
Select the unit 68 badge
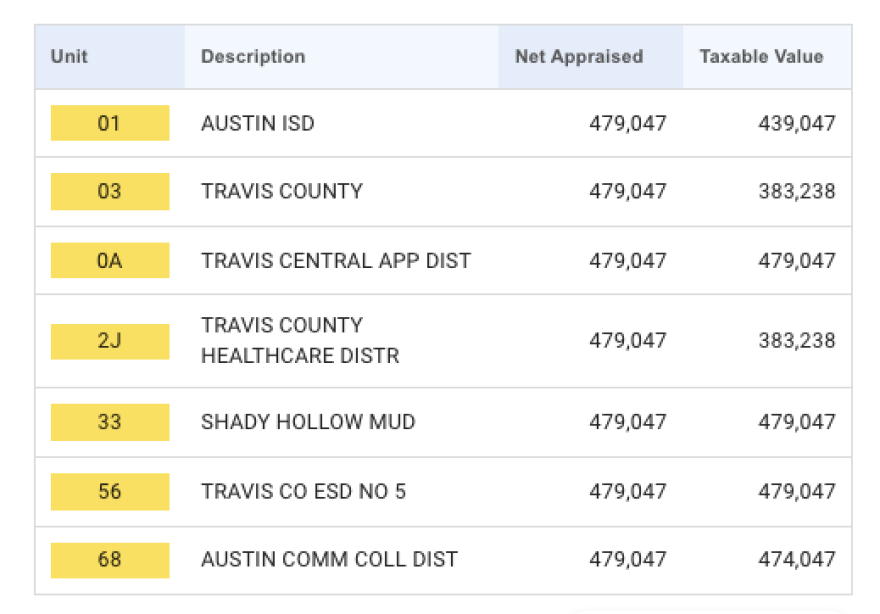[110, 560]
